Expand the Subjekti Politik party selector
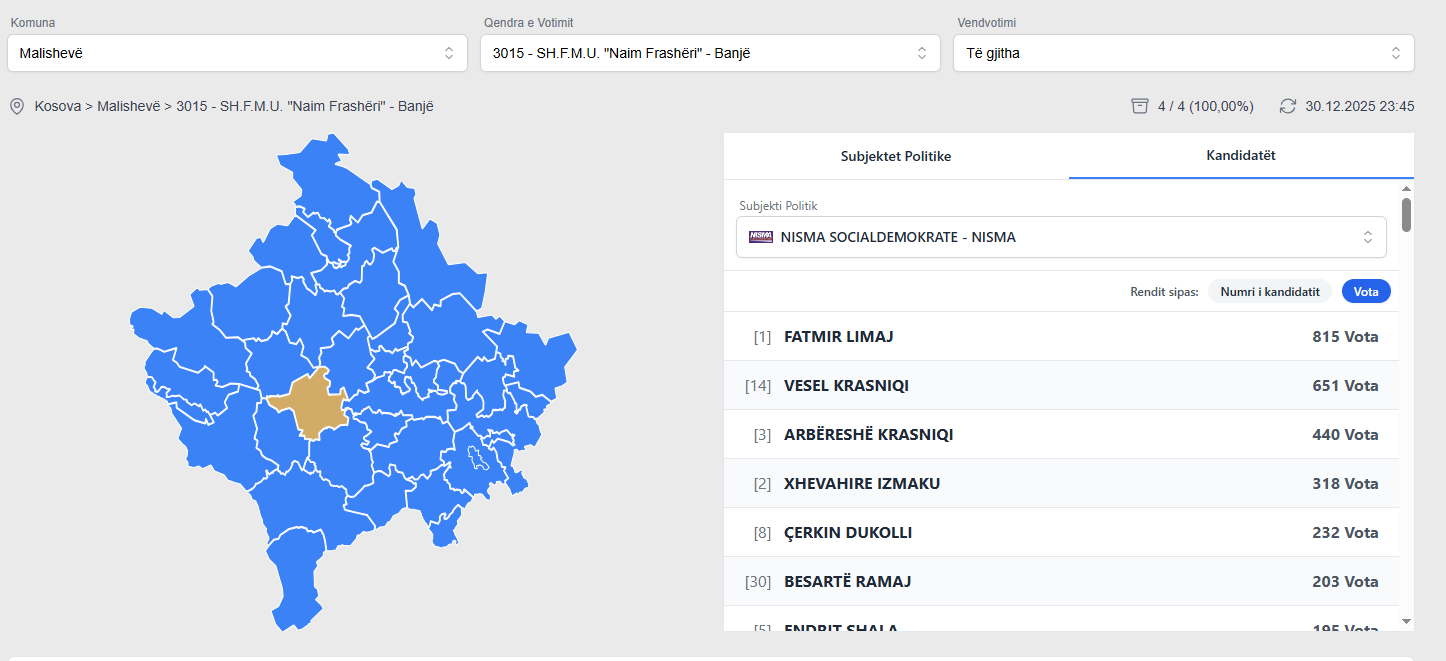Screen dimensions: 1446x661 click(x=1061, y=237)
